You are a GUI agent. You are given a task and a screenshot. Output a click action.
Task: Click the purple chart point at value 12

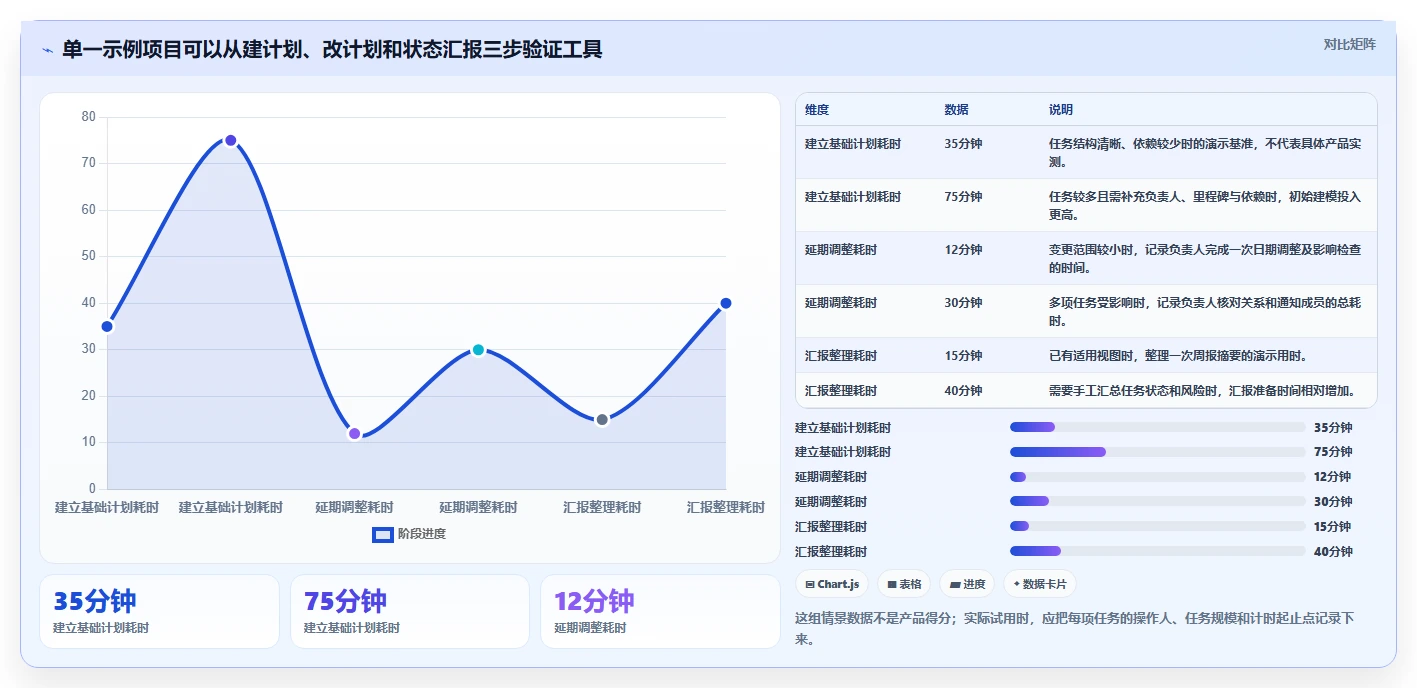(x=354, y=433)
